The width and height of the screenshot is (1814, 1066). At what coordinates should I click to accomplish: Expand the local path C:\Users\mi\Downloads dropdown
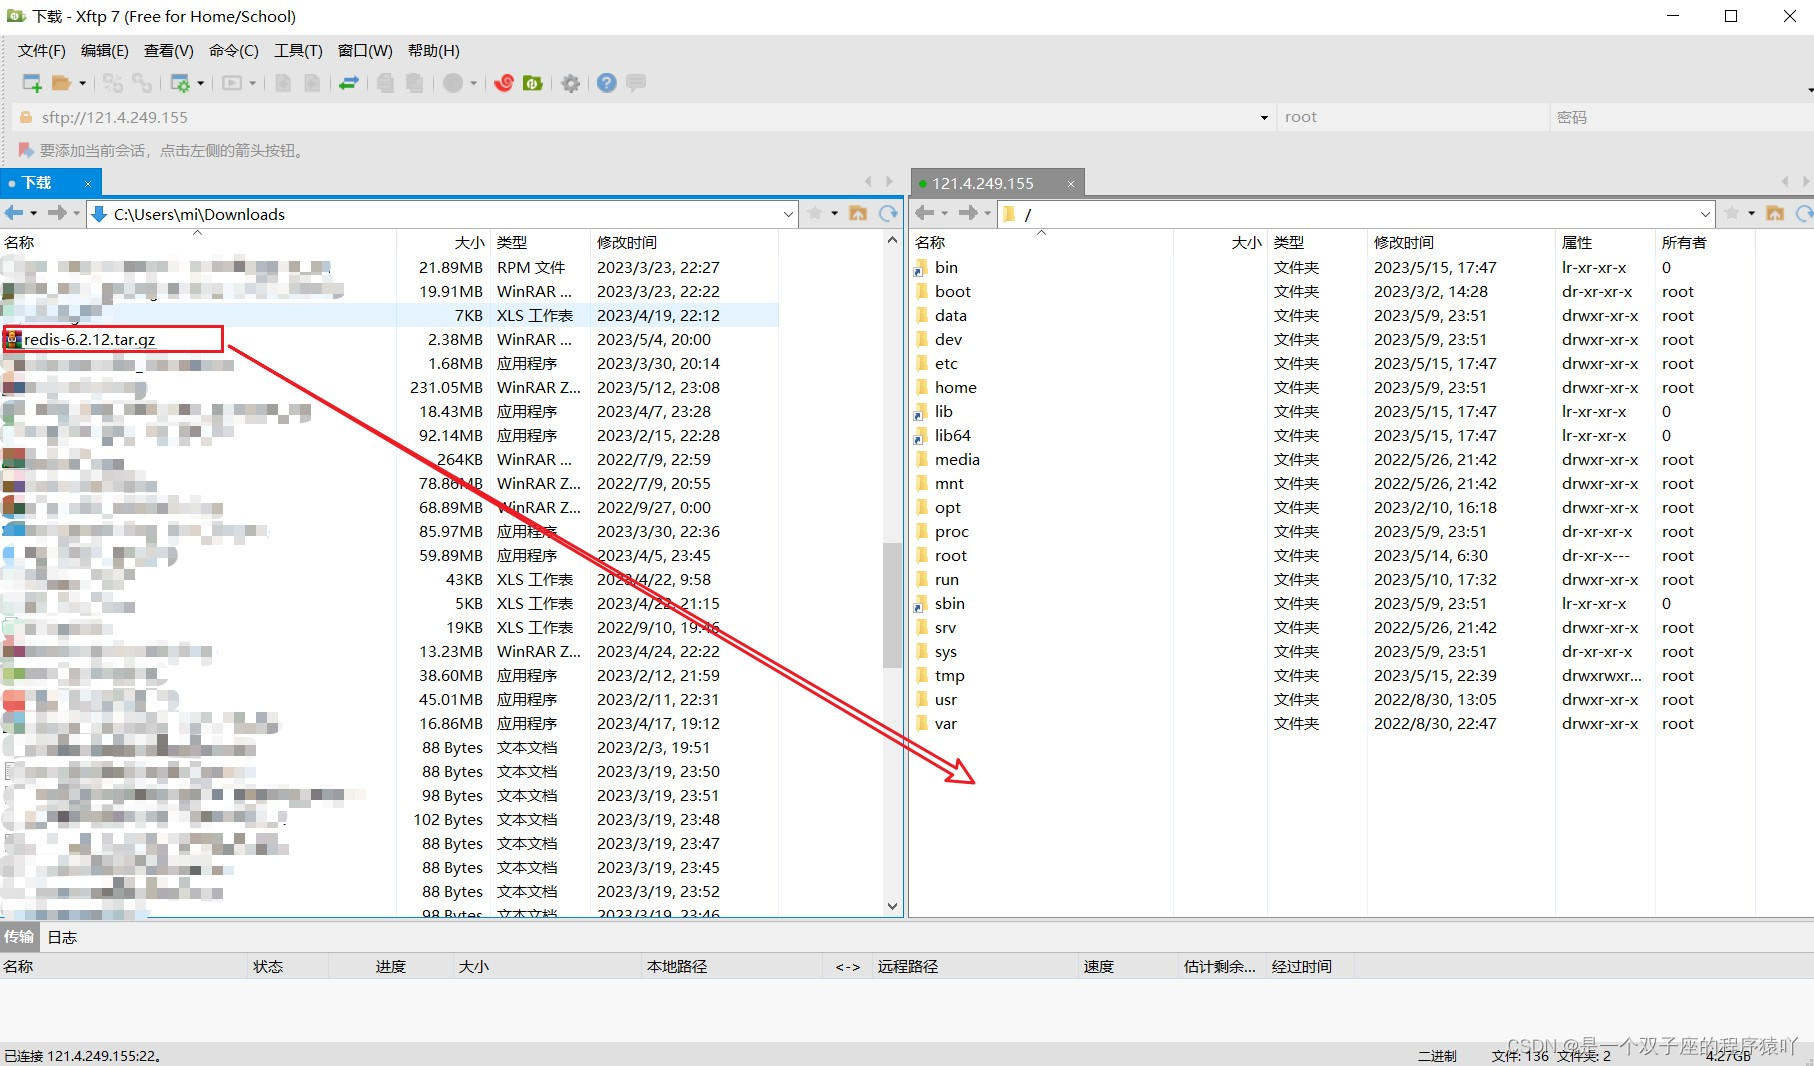pyautogui.click(x=788, y=214)
